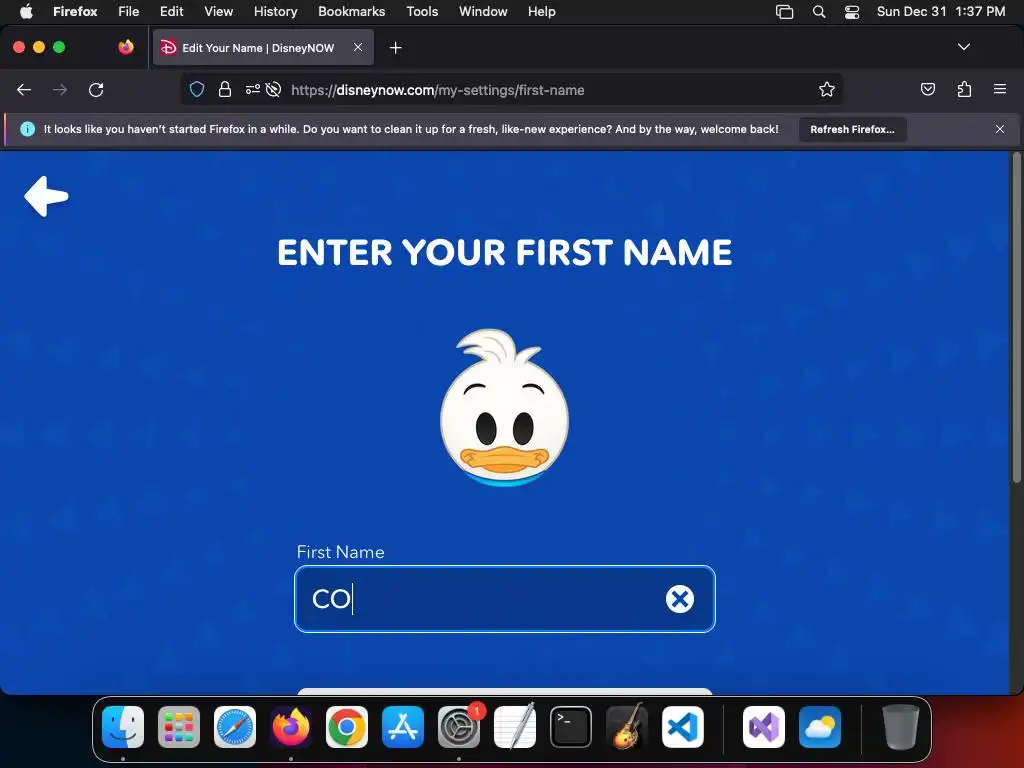Open the Tools menu
This screenshot has height=768, width=1024.
(422, 11)
